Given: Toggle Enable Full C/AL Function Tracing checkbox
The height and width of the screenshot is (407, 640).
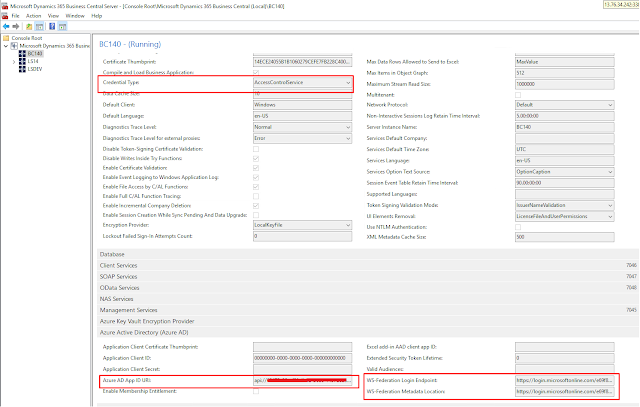Looking at the screenshot, I should 256,196.
